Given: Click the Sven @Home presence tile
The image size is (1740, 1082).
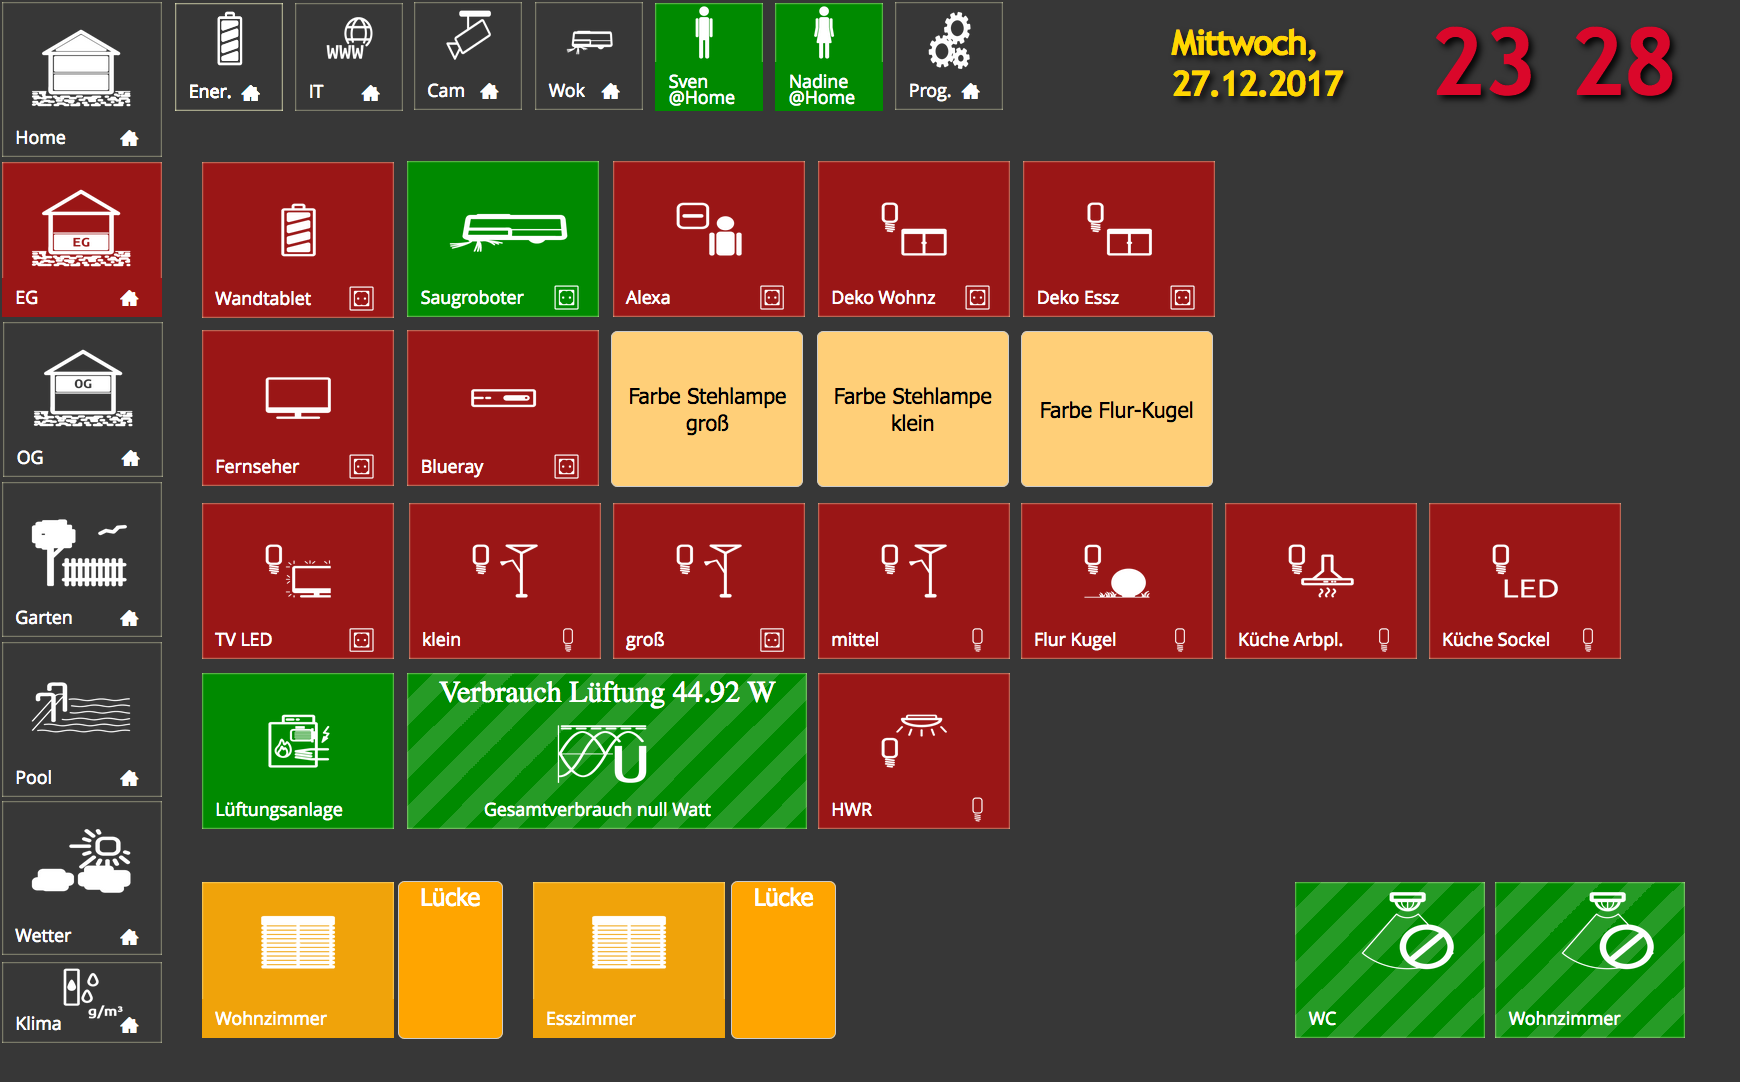Looking at the screenshot, I should coord(708,56).
